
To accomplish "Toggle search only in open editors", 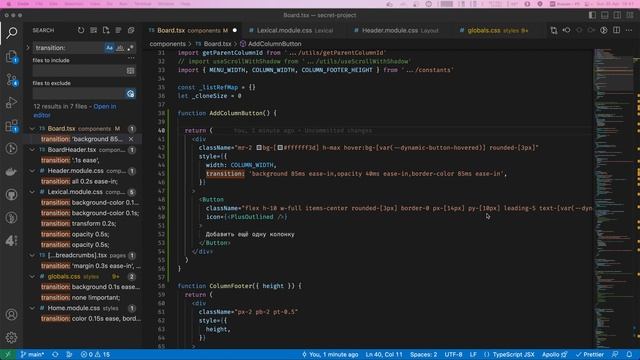I will pos(130,71).
